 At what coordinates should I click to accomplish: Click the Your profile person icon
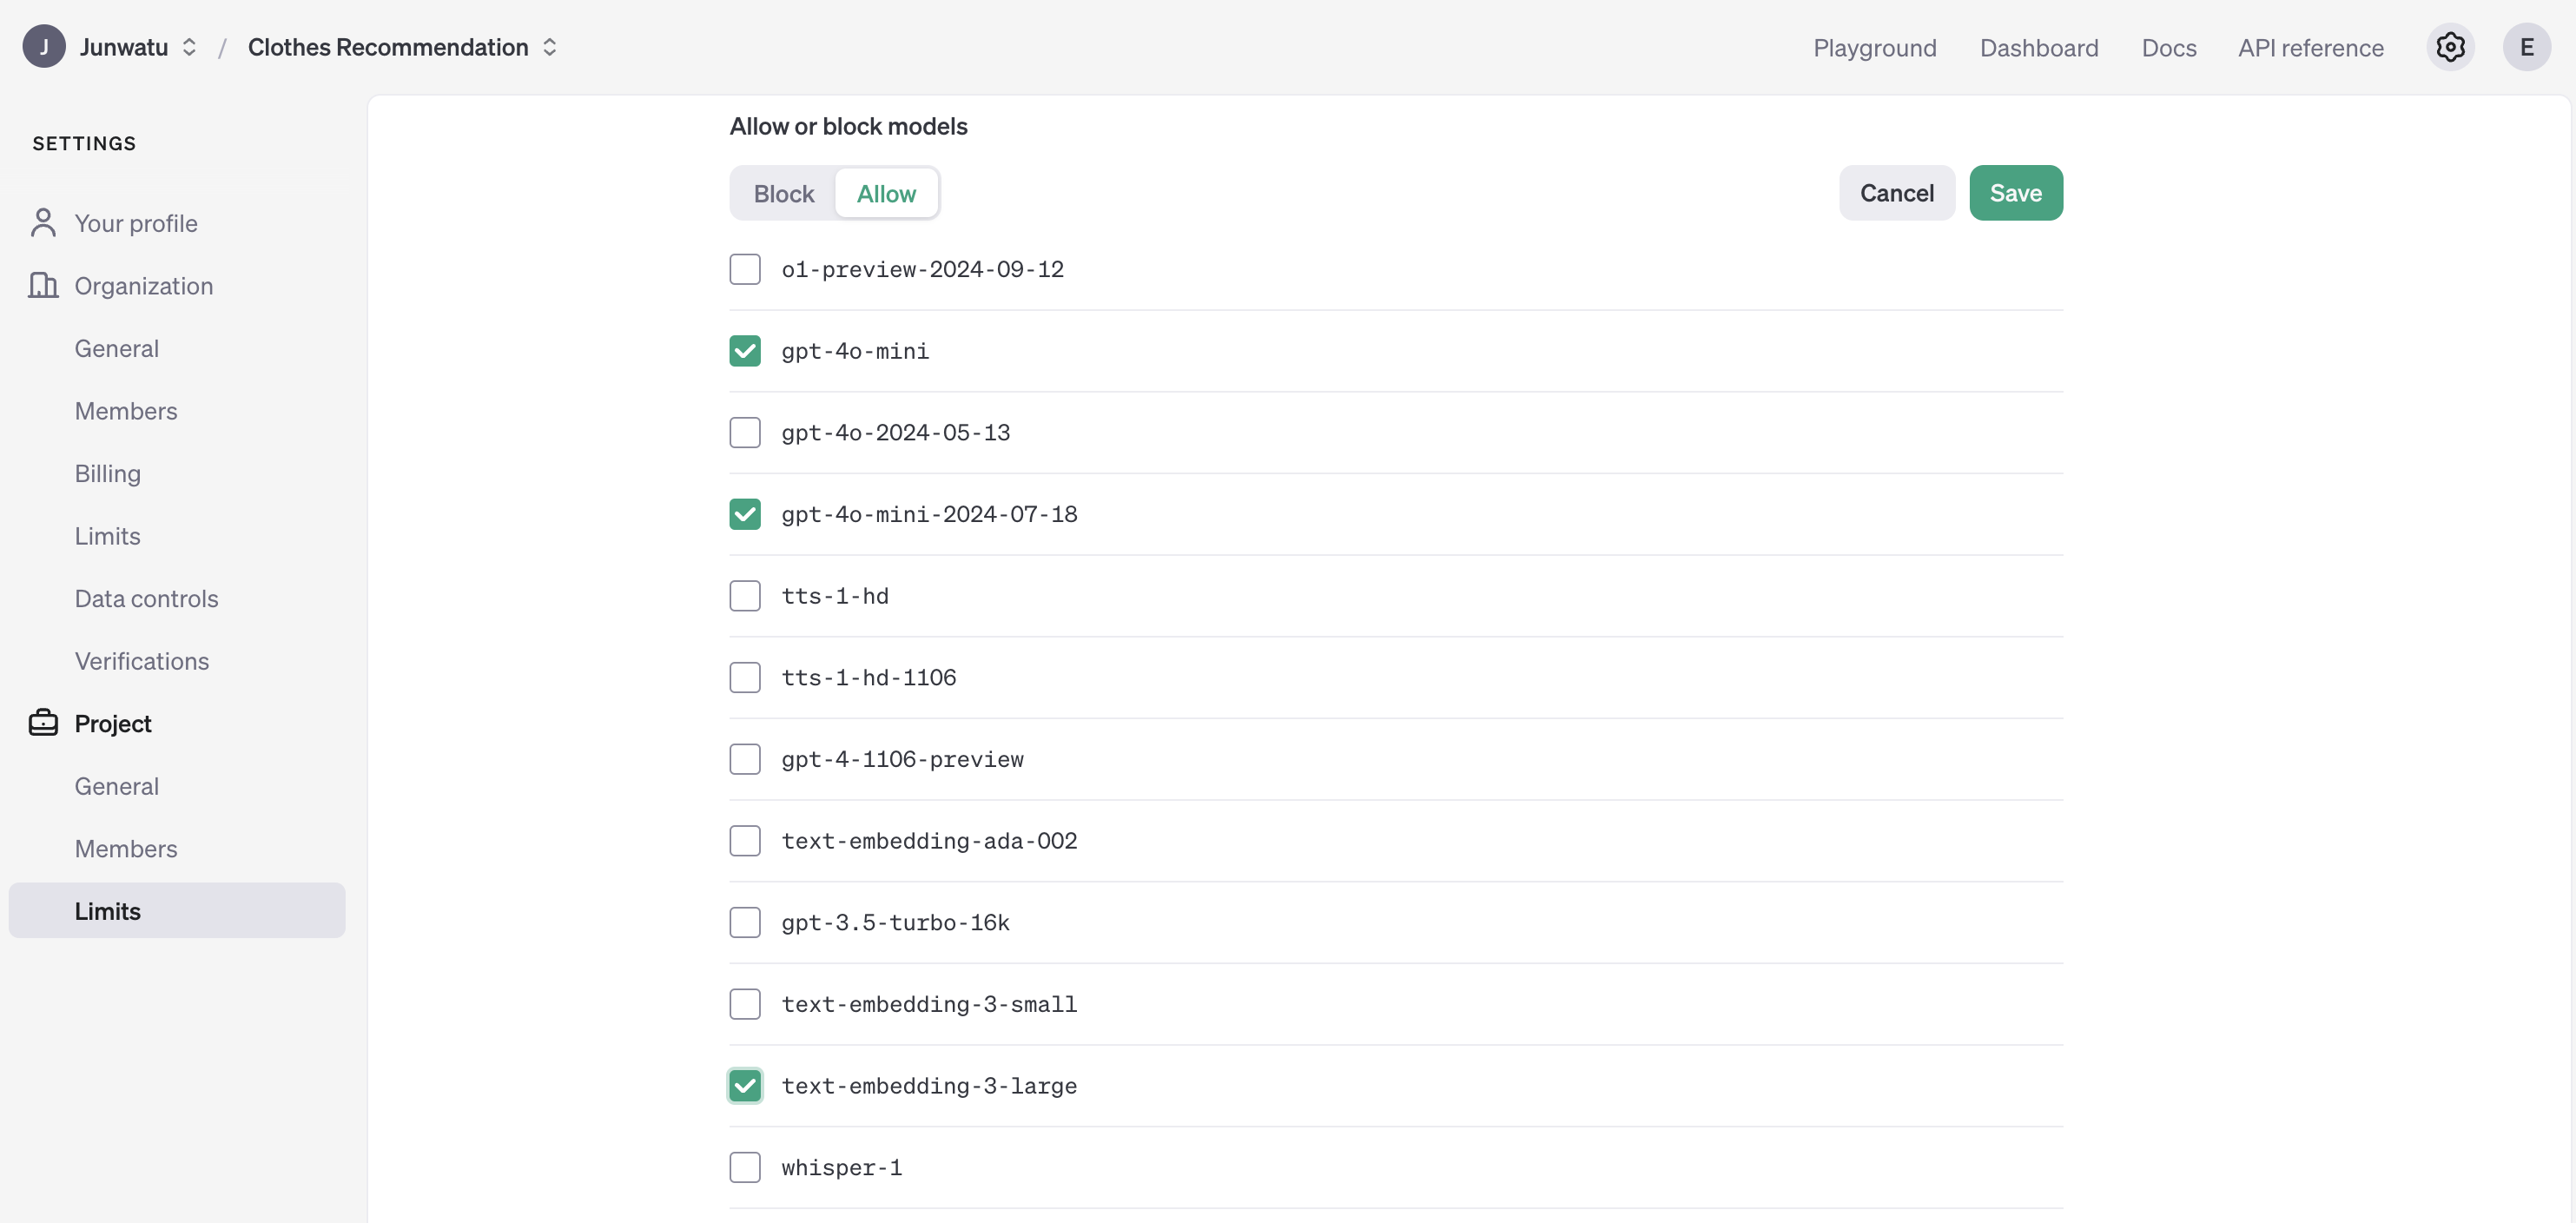pos(43,223)
